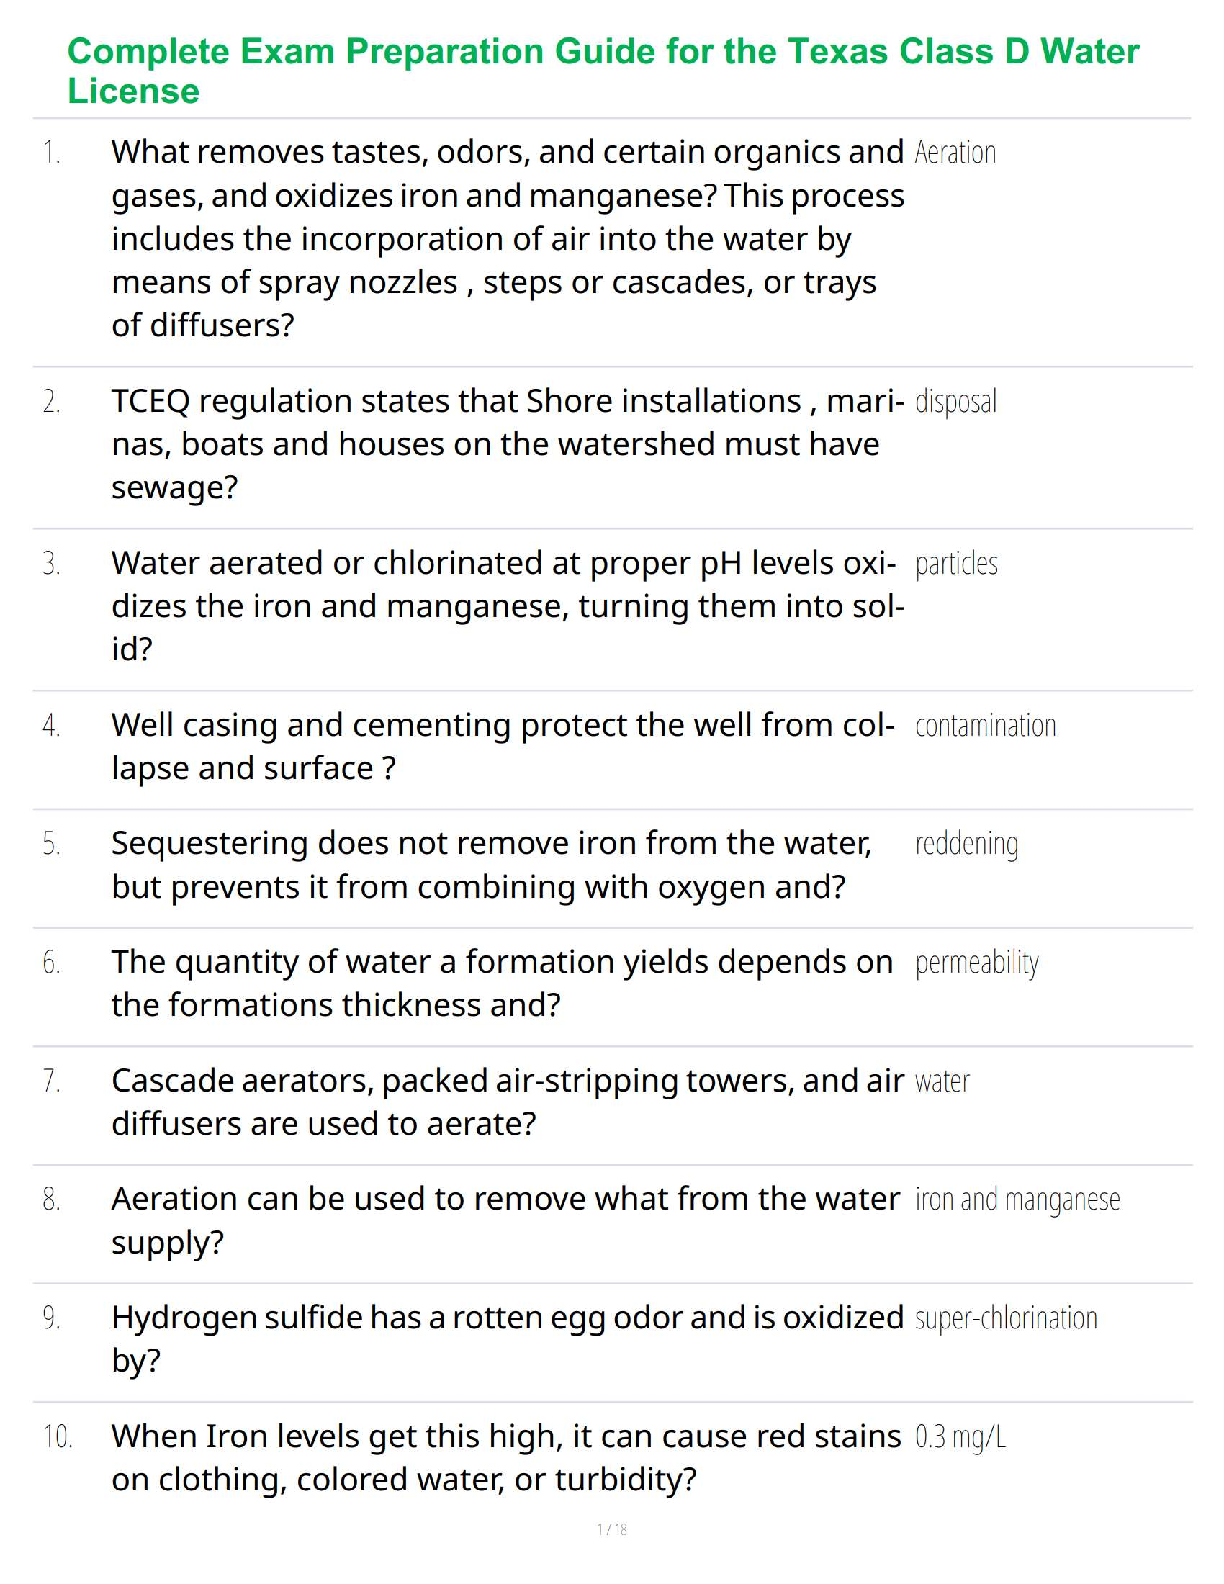Click the "0.3 mg/L" answer

coord(960,1438)
